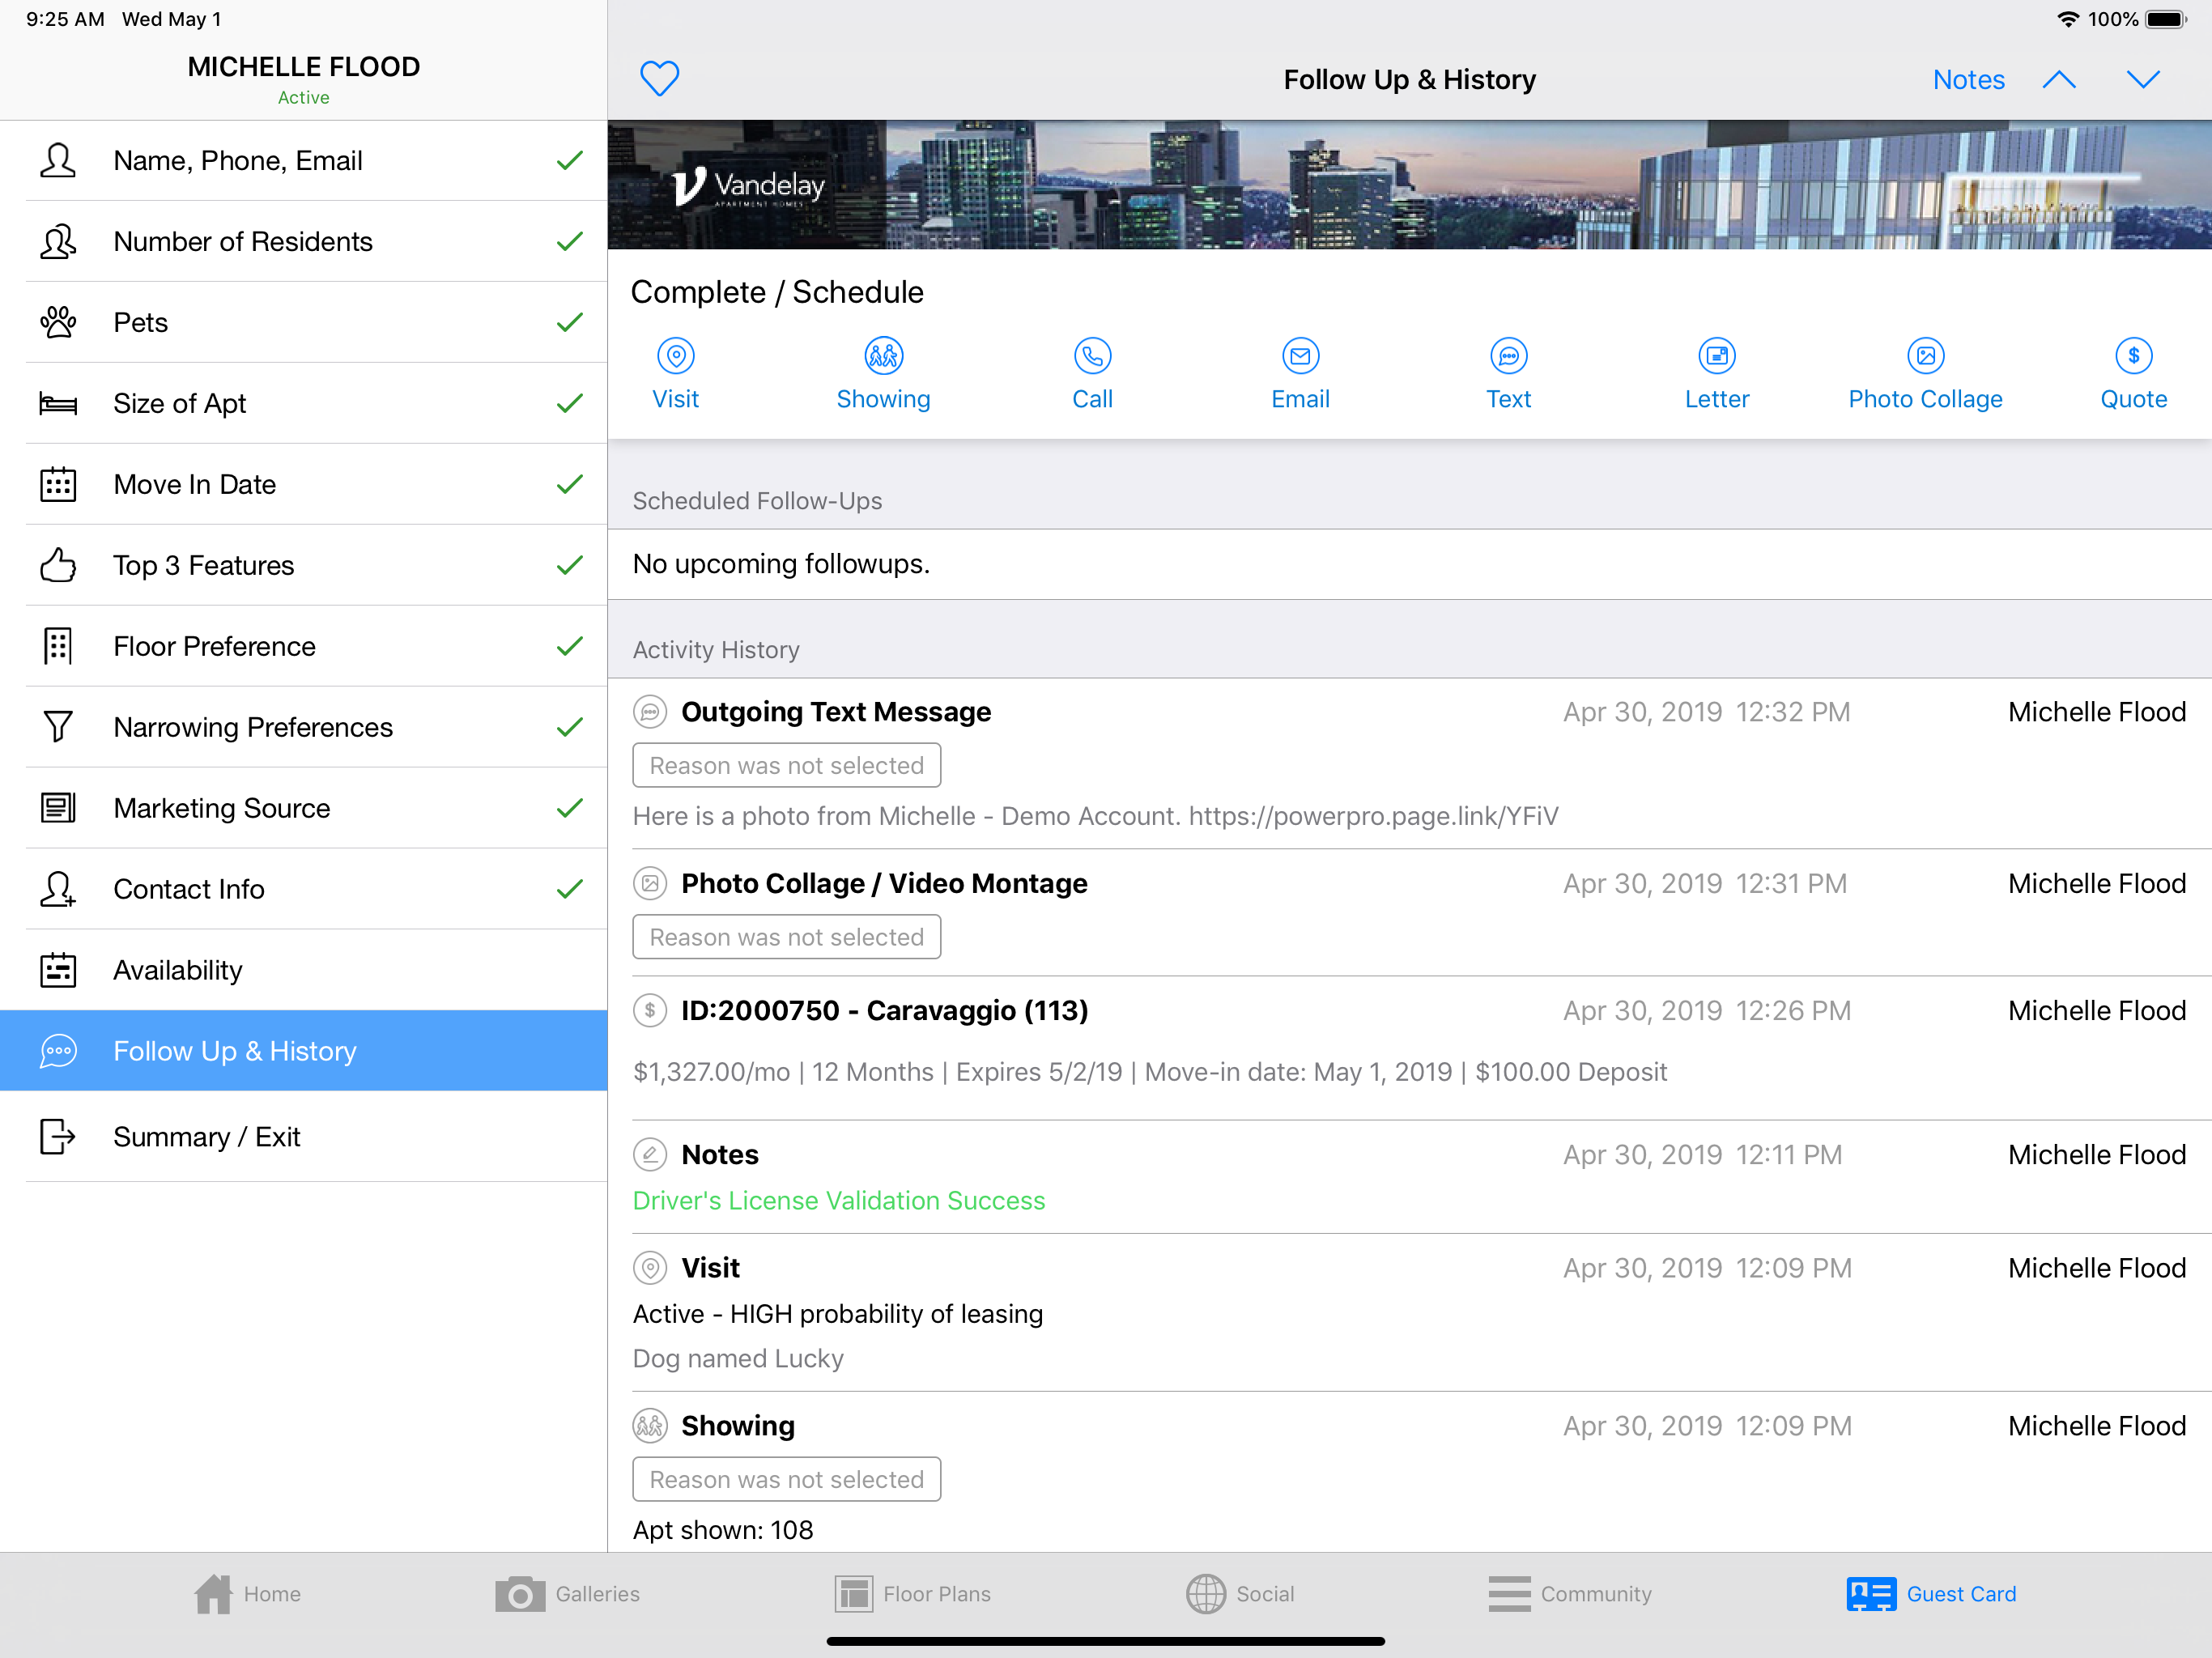Click the Outgoing Text Message history icon

tap(650, 712)
